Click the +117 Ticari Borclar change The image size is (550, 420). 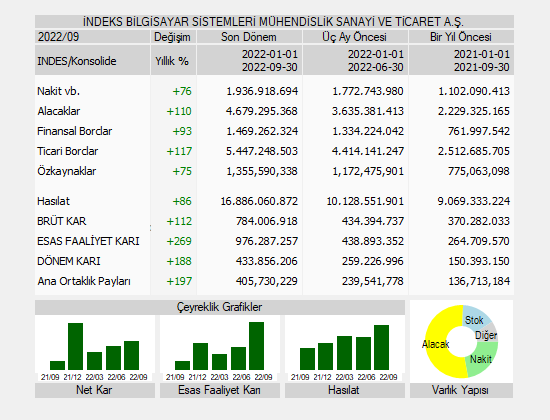point(179,151)
